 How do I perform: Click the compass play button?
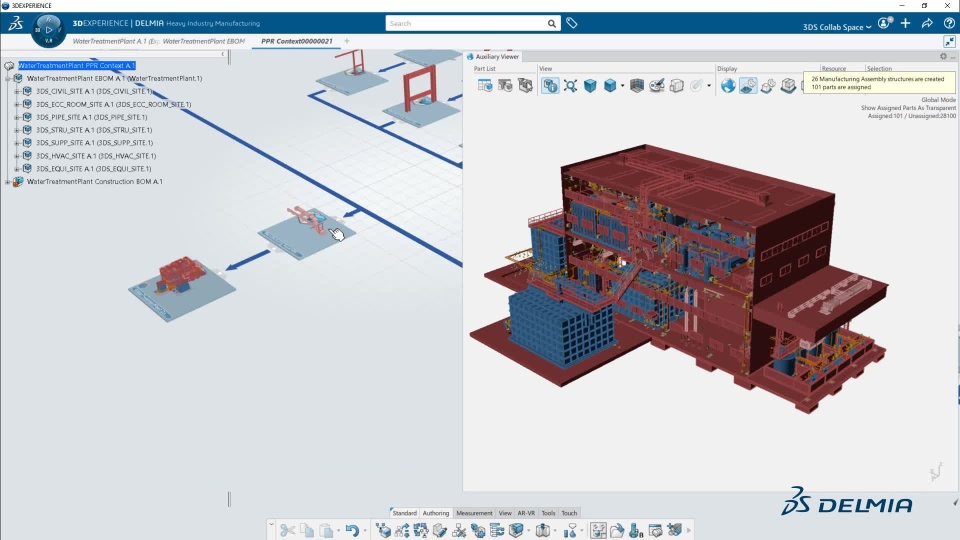[48, 29]
